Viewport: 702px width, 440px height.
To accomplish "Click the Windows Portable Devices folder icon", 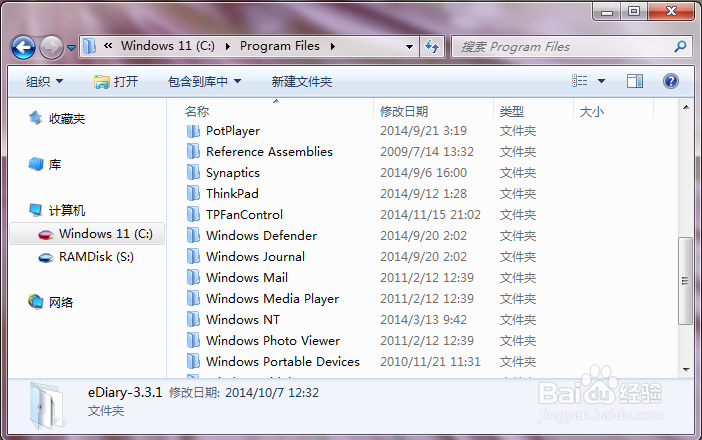I will click(193, 362).
